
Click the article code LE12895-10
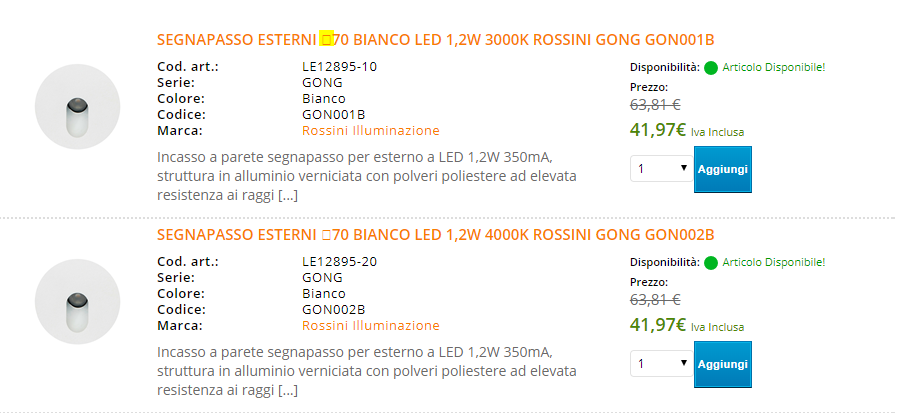pyautogui.click(x=339, y=67)
